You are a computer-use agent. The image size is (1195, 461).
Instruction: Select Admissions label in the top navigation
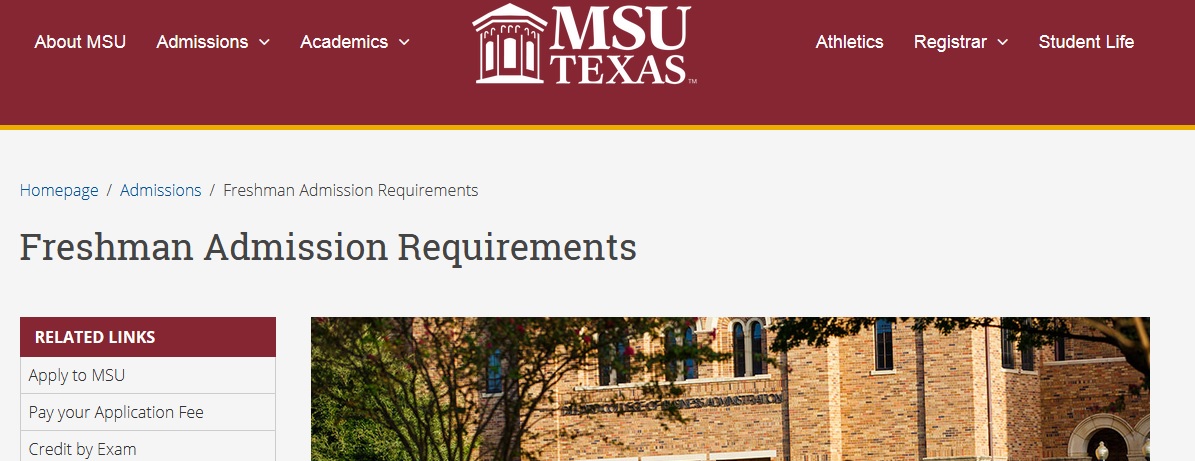point(202,42)
